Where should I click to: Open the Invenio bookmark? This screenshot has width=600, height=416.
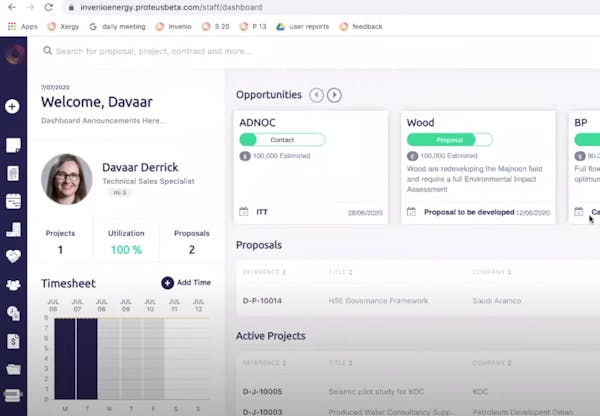[174, 26]
